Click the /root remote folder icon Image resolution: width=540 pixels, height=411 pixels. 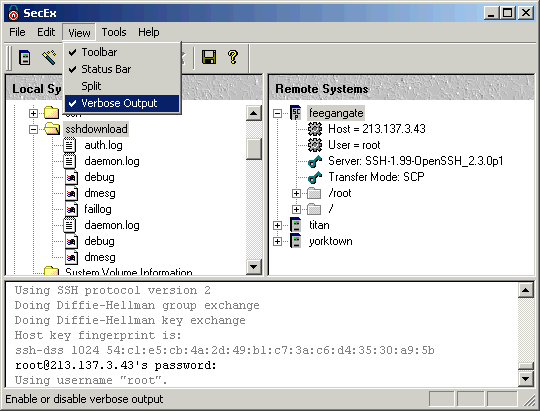coord(314,193)
